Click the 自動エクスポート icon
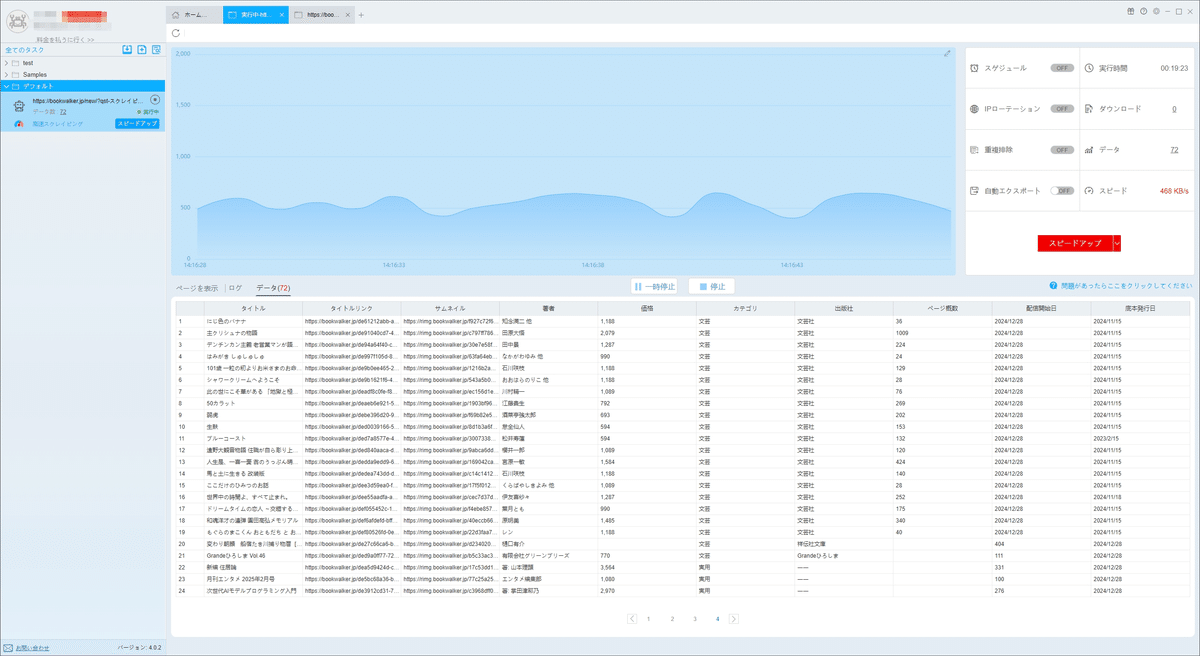The width and height of the screenshot is (1200, 656). [975, 190]
